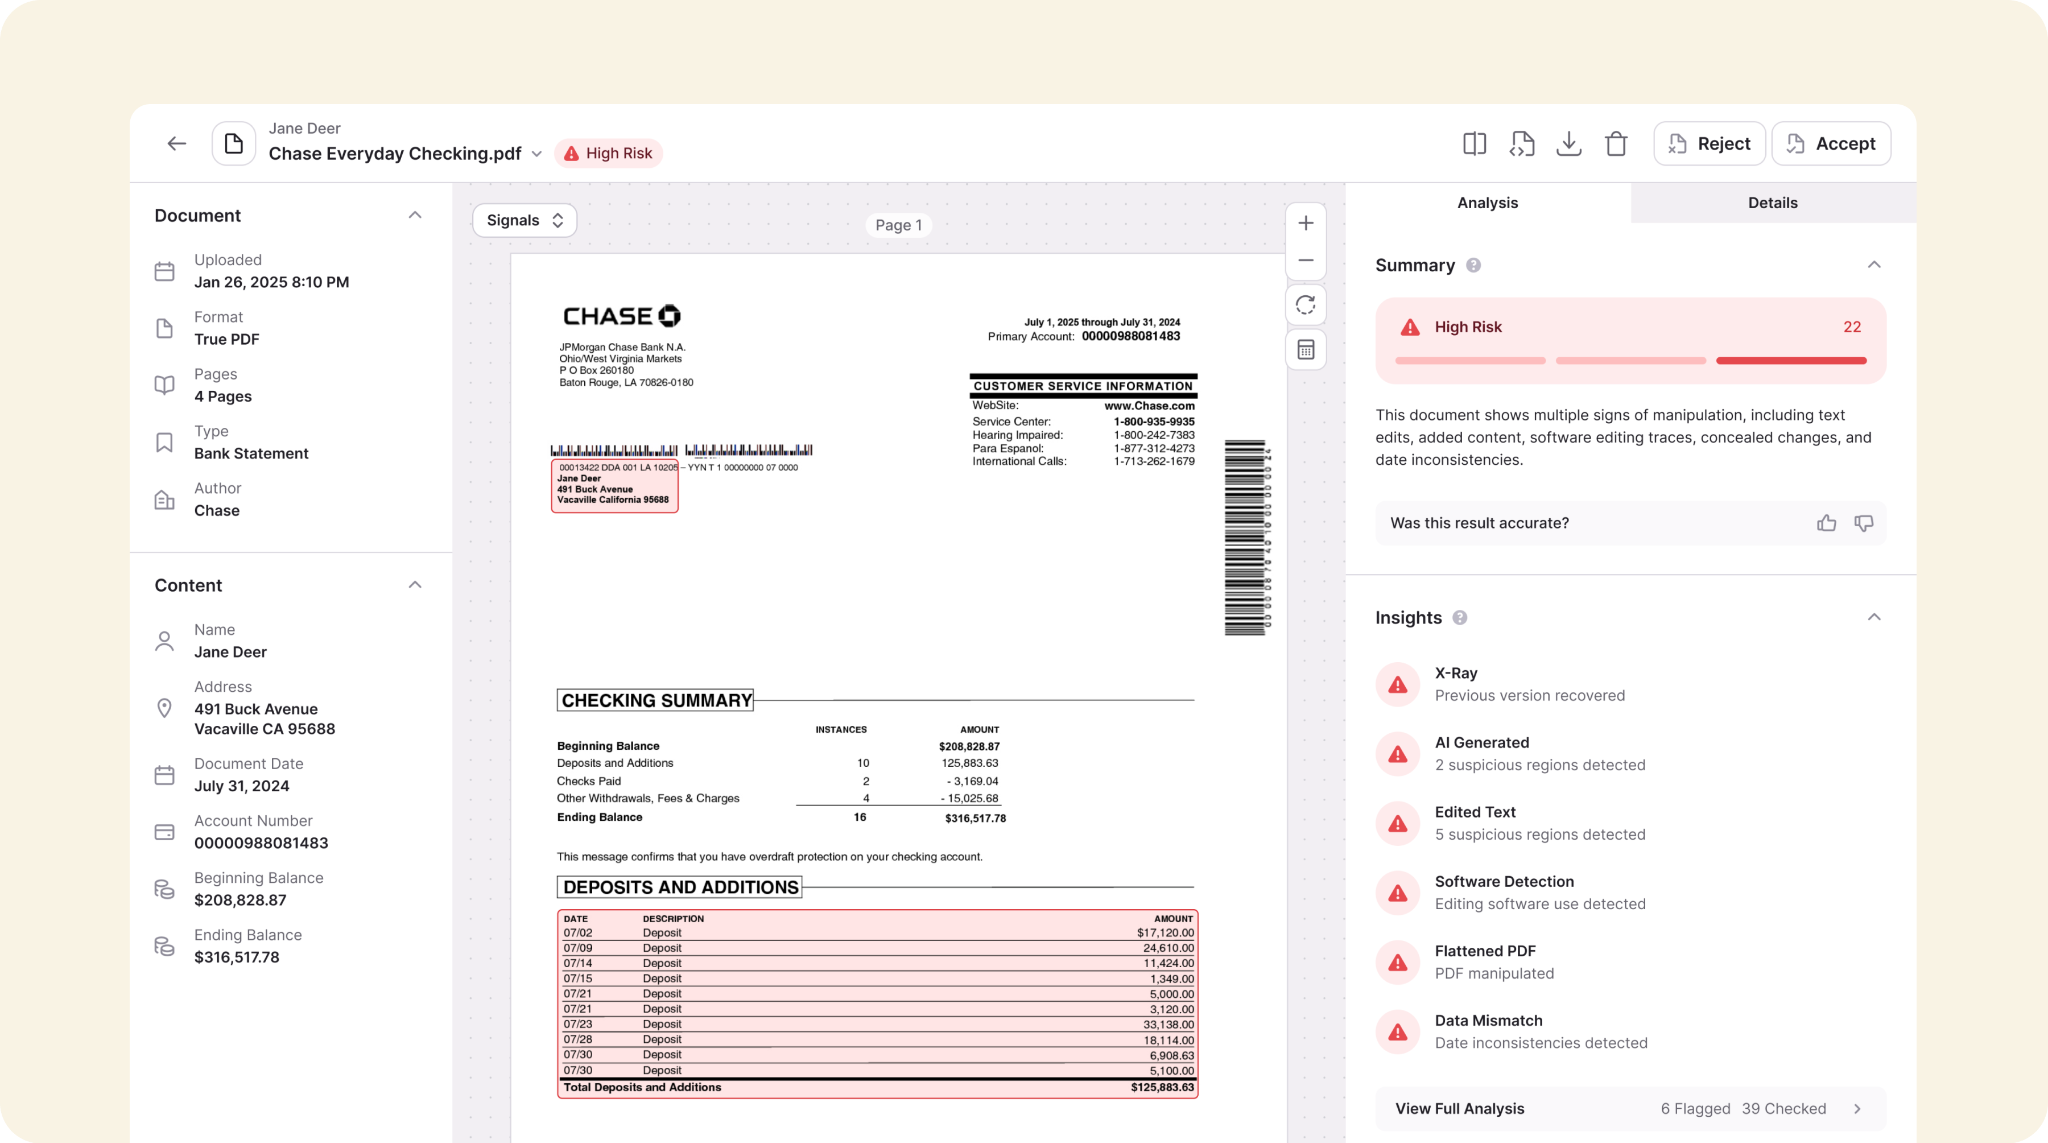Click the risk score number 22
This screenshot has width=2048, height=1143.
[x=1852, y=327]
